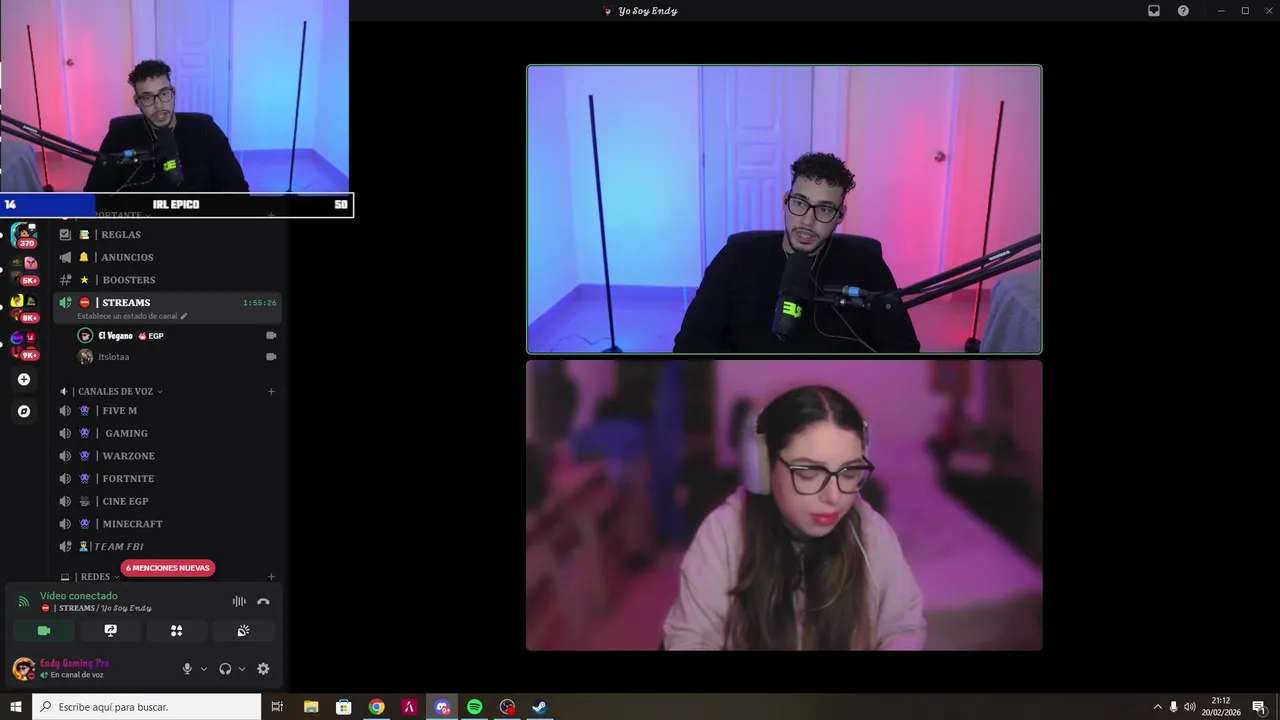Image resolution: width=1280 pixels, height=720 pixels.
Task: Set a channel status for STREAMS
Action: pyautogui.click(x=132, y=316)
